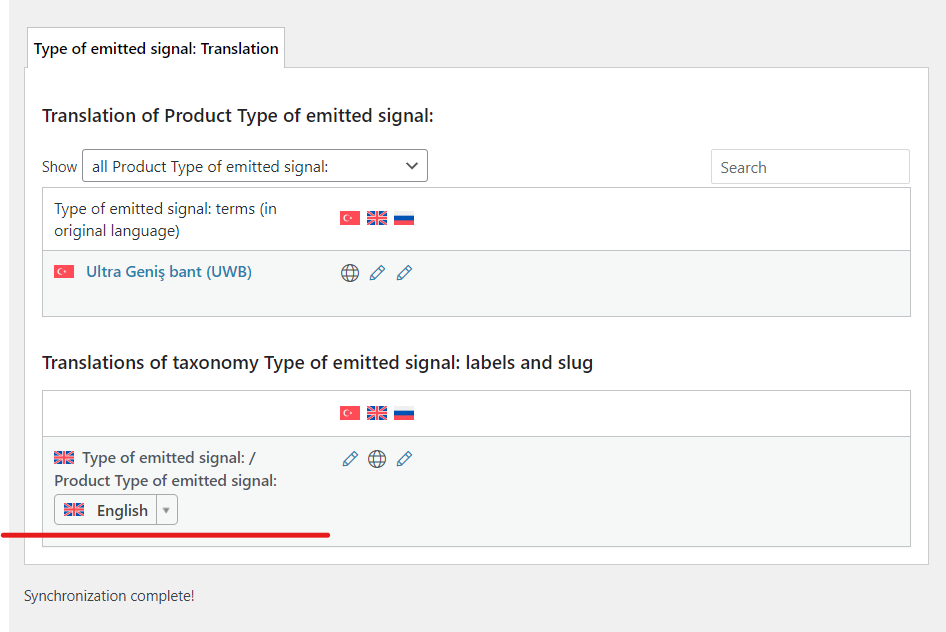Open Ultra Geniş bant (UWB) term link

point(169,272)
